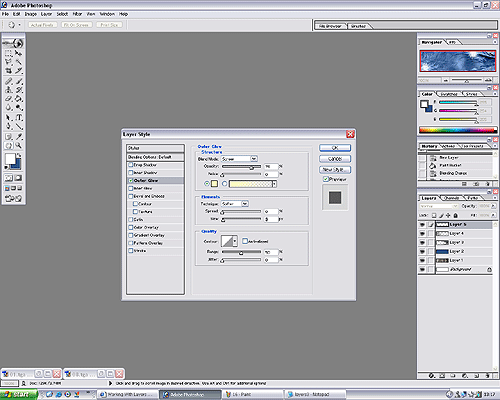The height and width of the screenshot is (400, 500).
Task: Select the Hand tool
Action: pyautogui.click(x=9, y=145)
